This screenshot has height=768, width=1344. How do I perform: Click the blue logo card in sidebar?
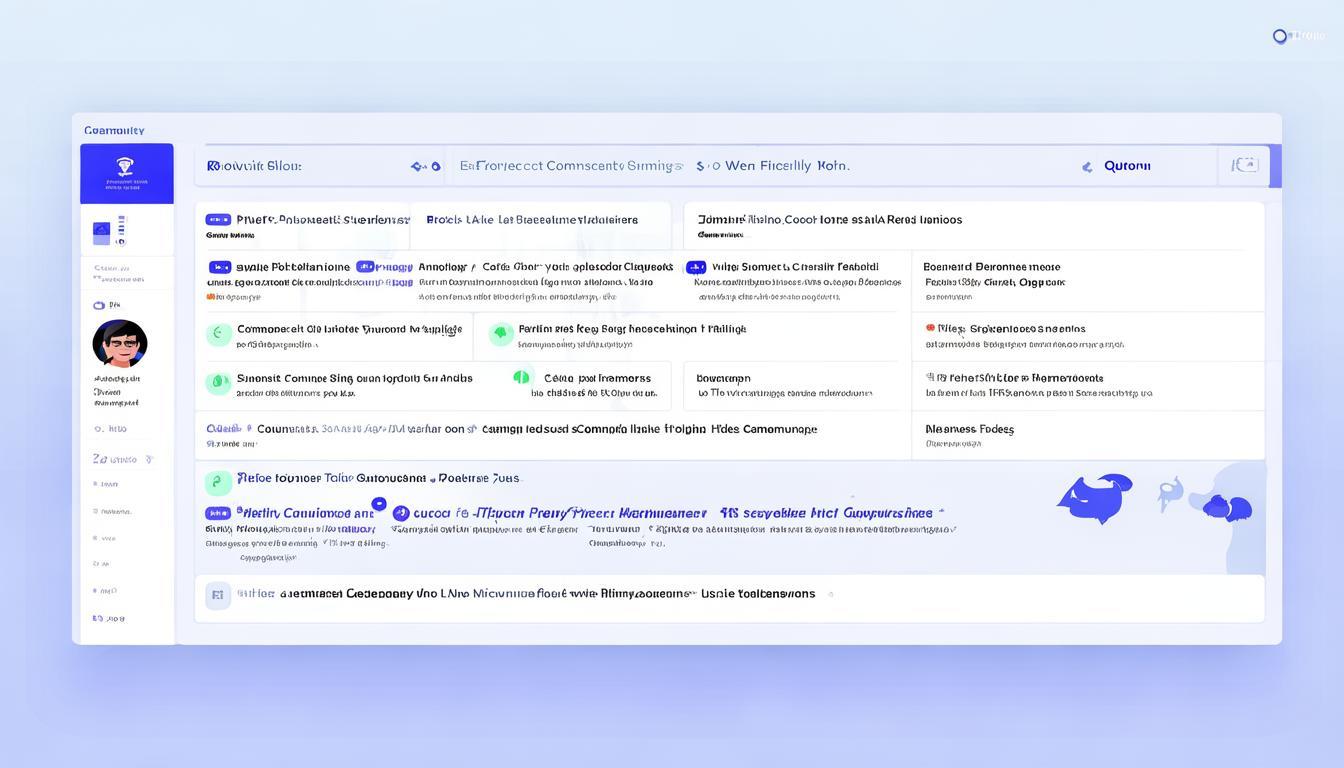tap(127, 173)
